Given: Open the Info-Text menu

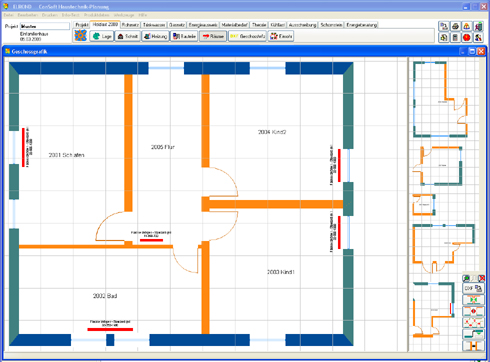Looking at the screenshot, I should [71, 15].
